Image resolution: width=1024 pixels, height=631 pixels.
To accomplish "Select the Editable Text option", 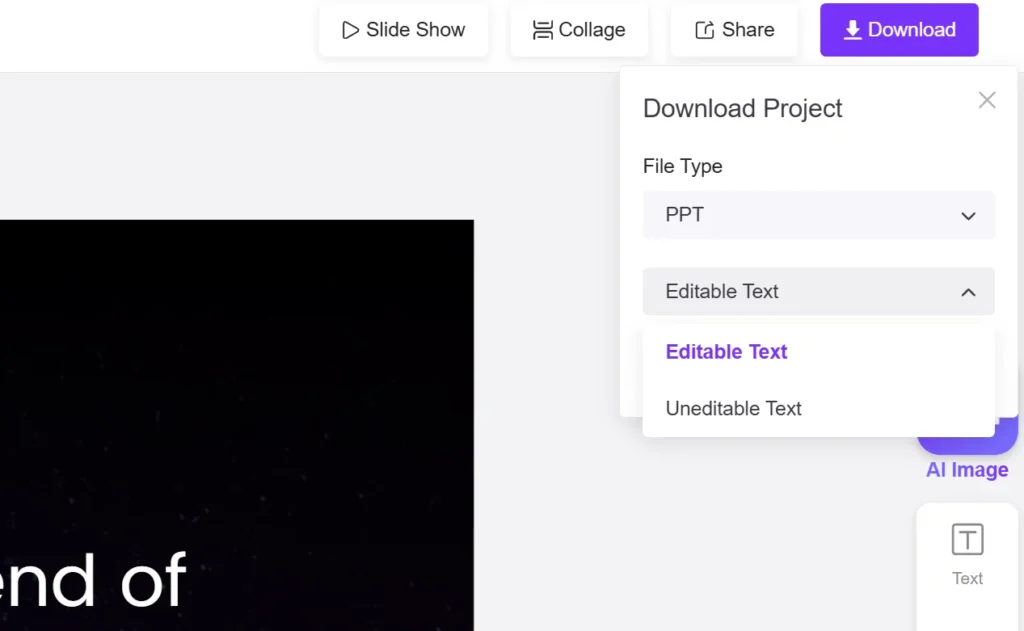I will 818,352.
